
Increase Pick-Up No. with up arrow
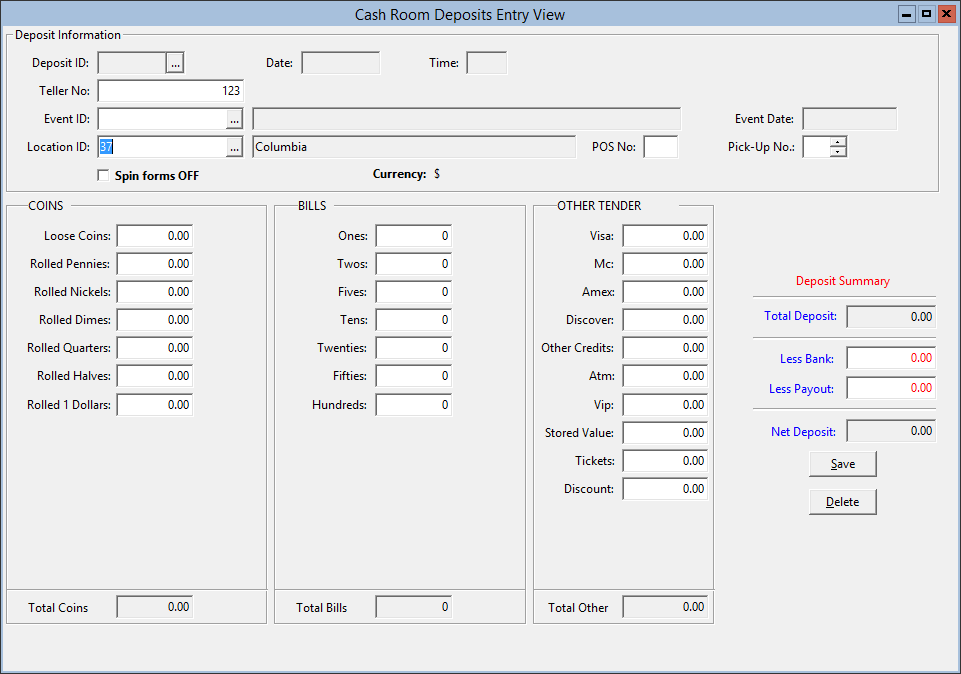point(838,142)
